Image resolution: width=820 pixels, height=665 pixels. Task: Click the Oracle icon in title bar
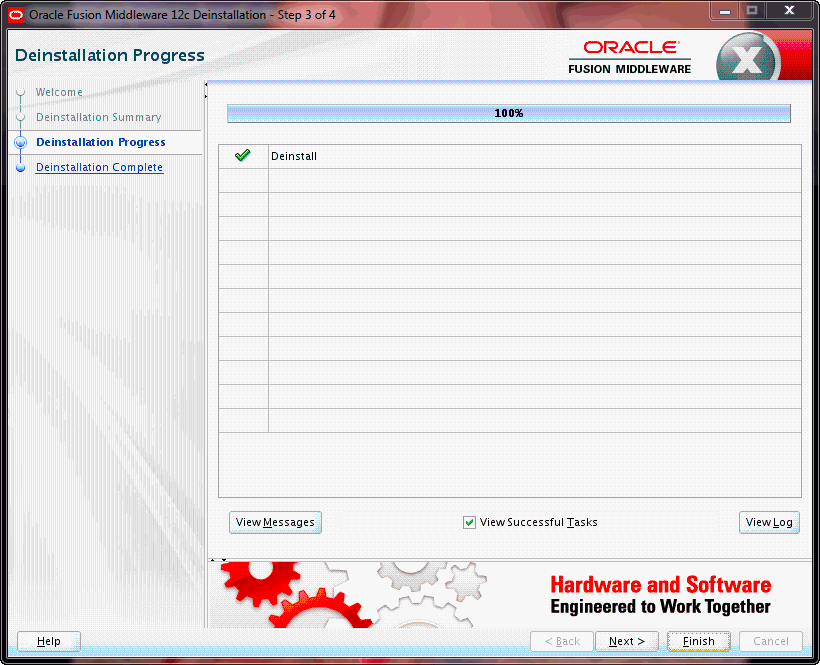tap(16, 15)
